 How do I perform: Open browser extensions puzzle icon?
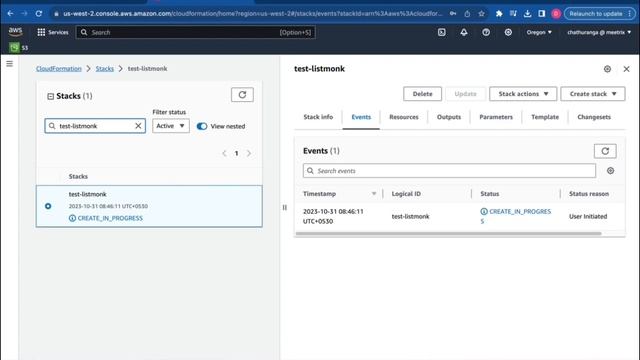tap(499, 13)
